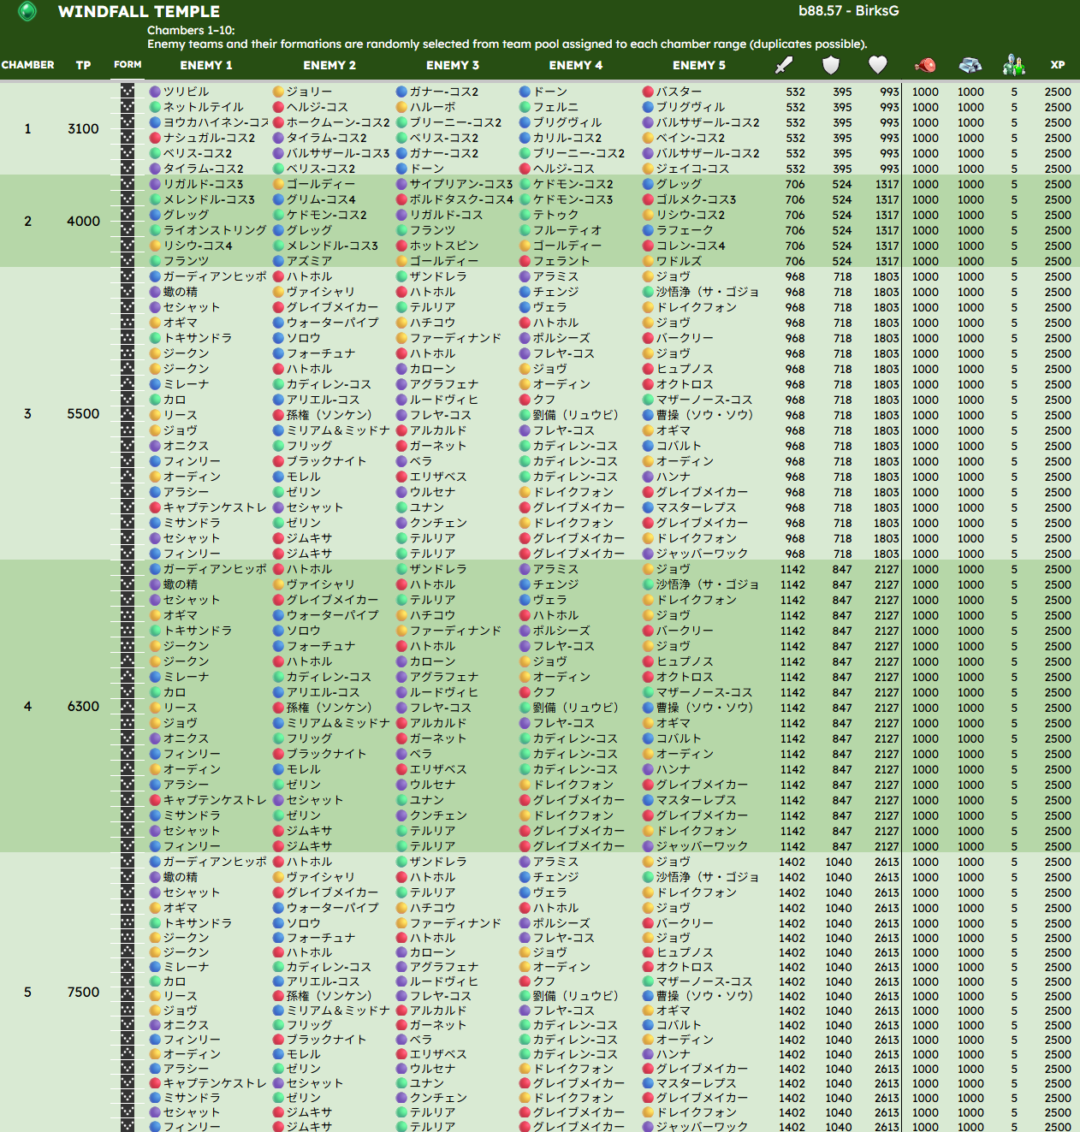Viewport: 1080px width, 1132px height.
Task: Click the formation icon in the メレンドル-コス3 row
Action: click(128, 199)
